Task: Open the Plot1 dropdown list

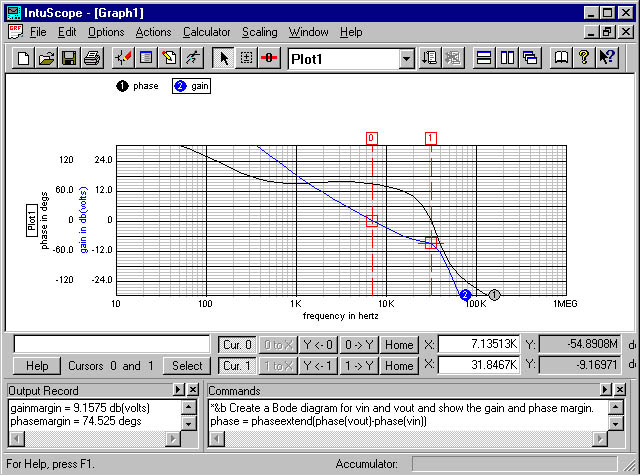Action: pyautogui.click(x=405, y=58)
